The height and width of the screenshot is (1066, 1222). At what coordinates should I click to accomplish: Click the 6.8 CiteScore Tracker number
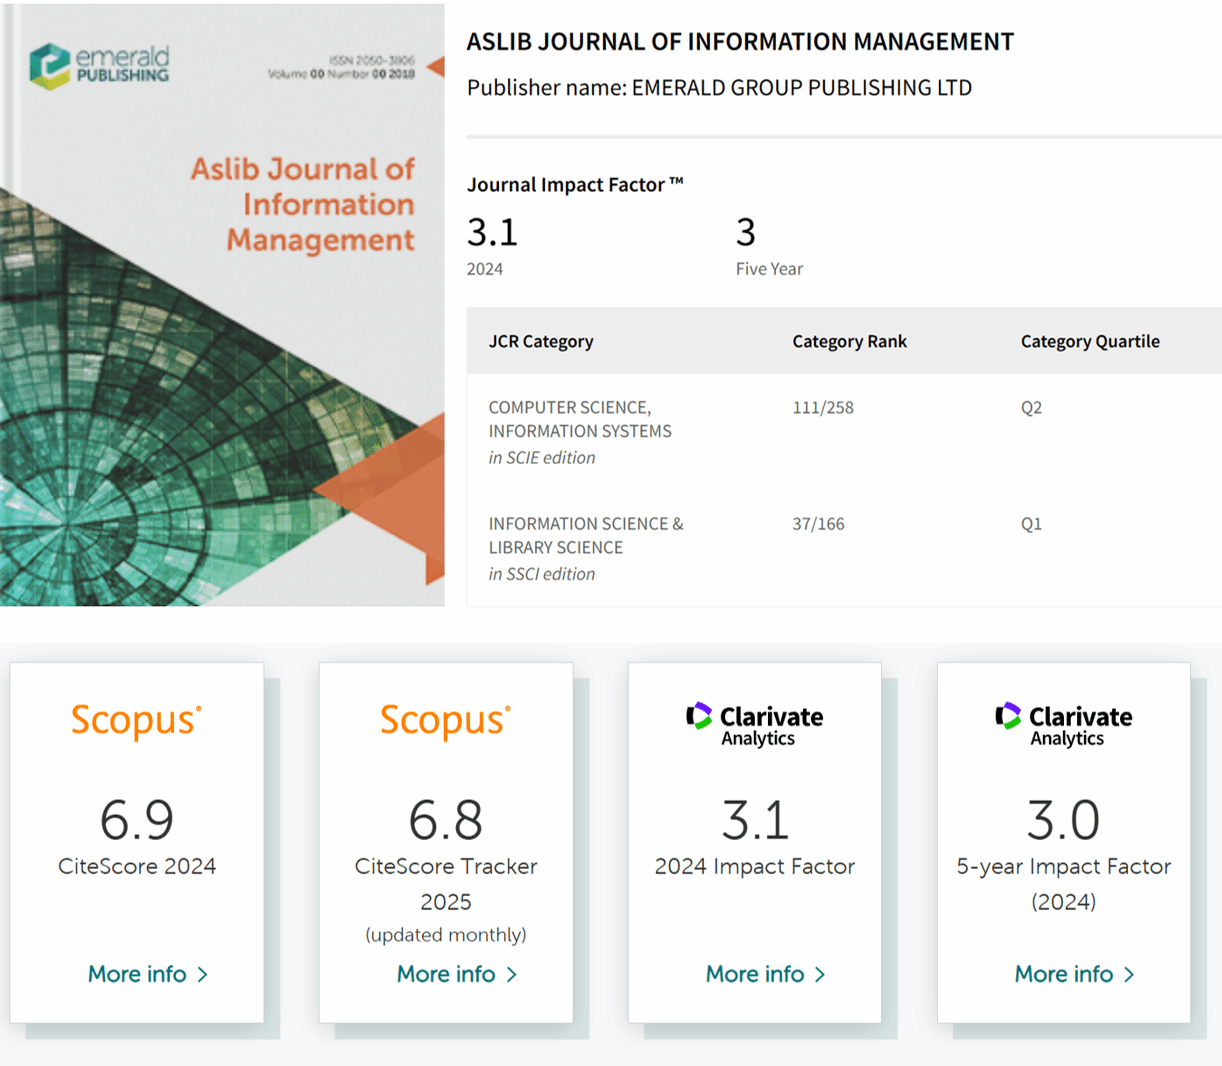pos(446,820)
